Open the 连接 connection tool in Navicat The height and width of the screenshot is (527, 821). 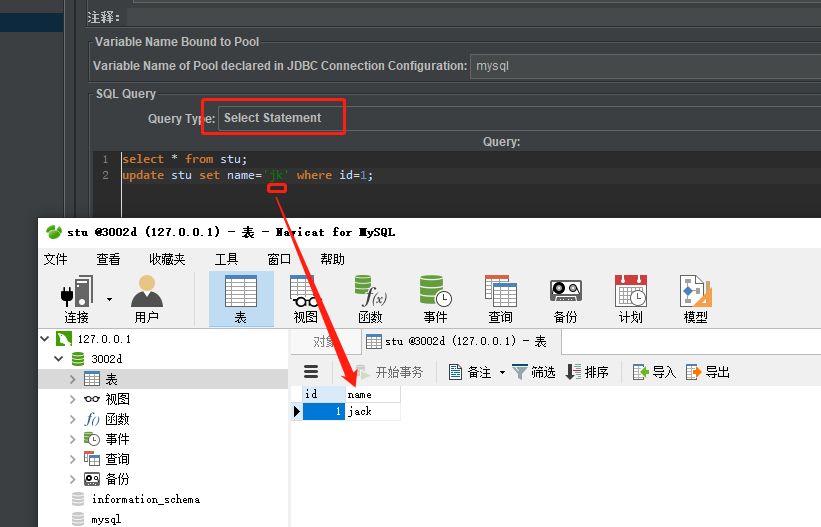point(76,299)
